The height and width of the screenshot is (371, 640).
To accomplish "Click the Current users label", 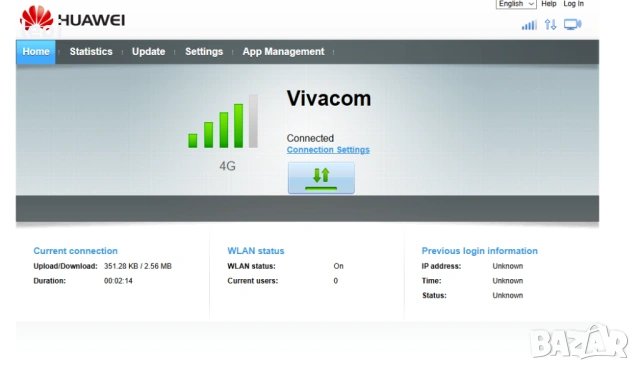I will point(253,281).
